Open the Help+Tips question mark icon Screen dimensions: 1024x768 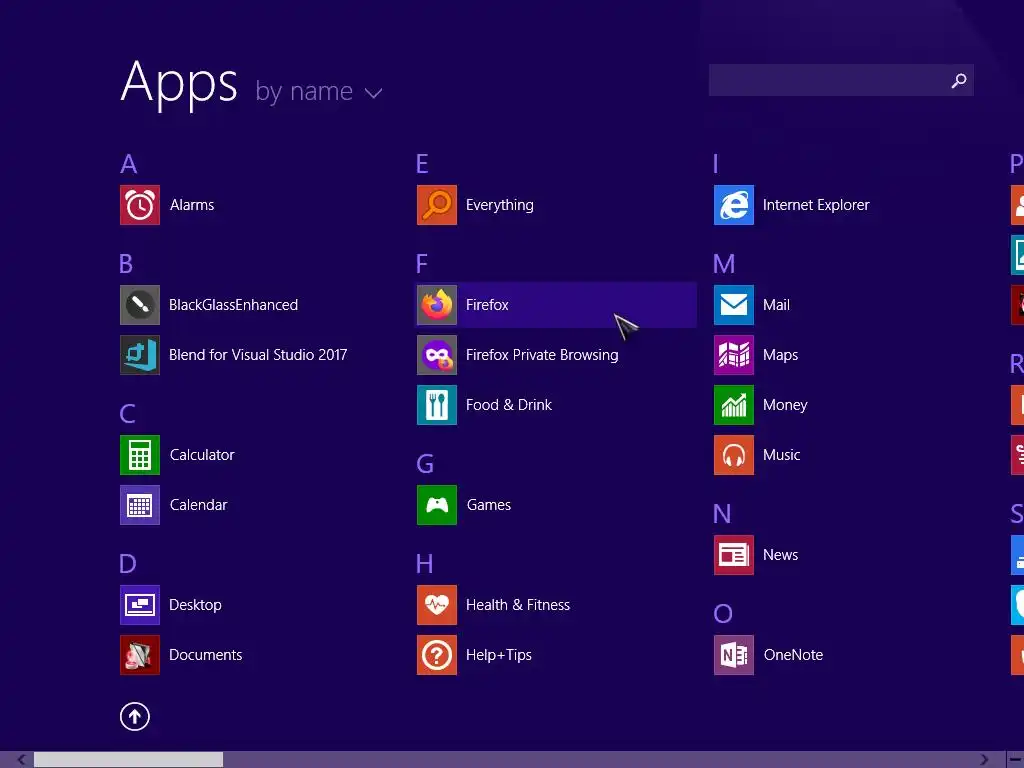coord(437,655)
